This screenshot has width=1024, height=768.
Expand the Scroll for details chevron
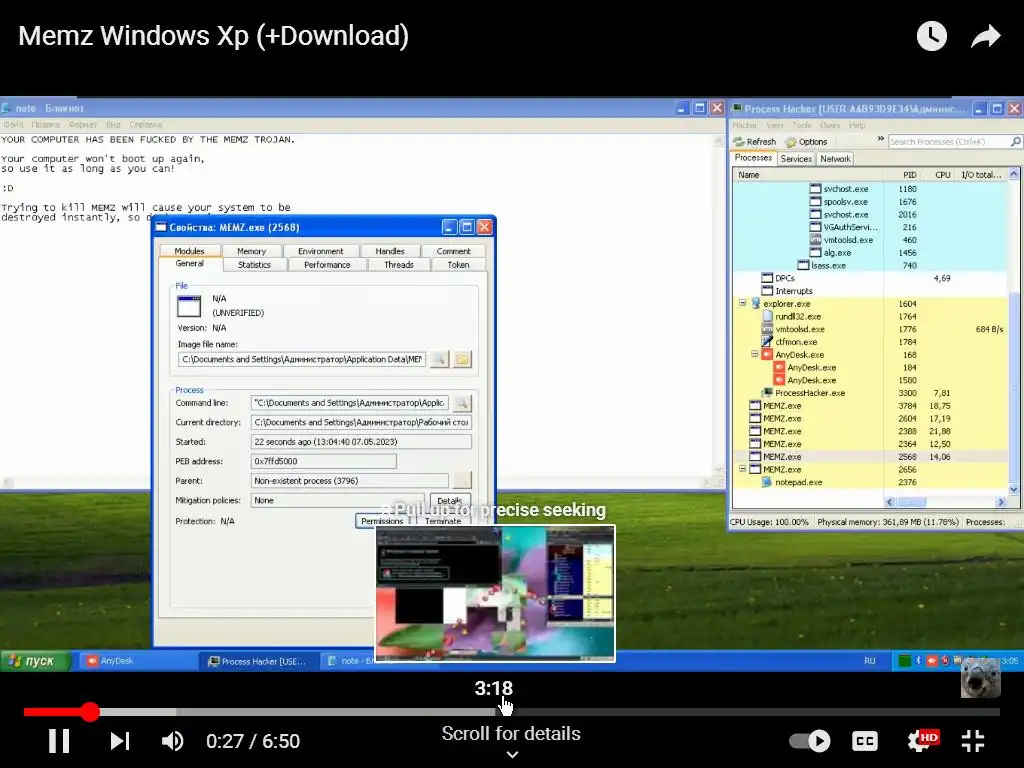(x=512, y=754)
